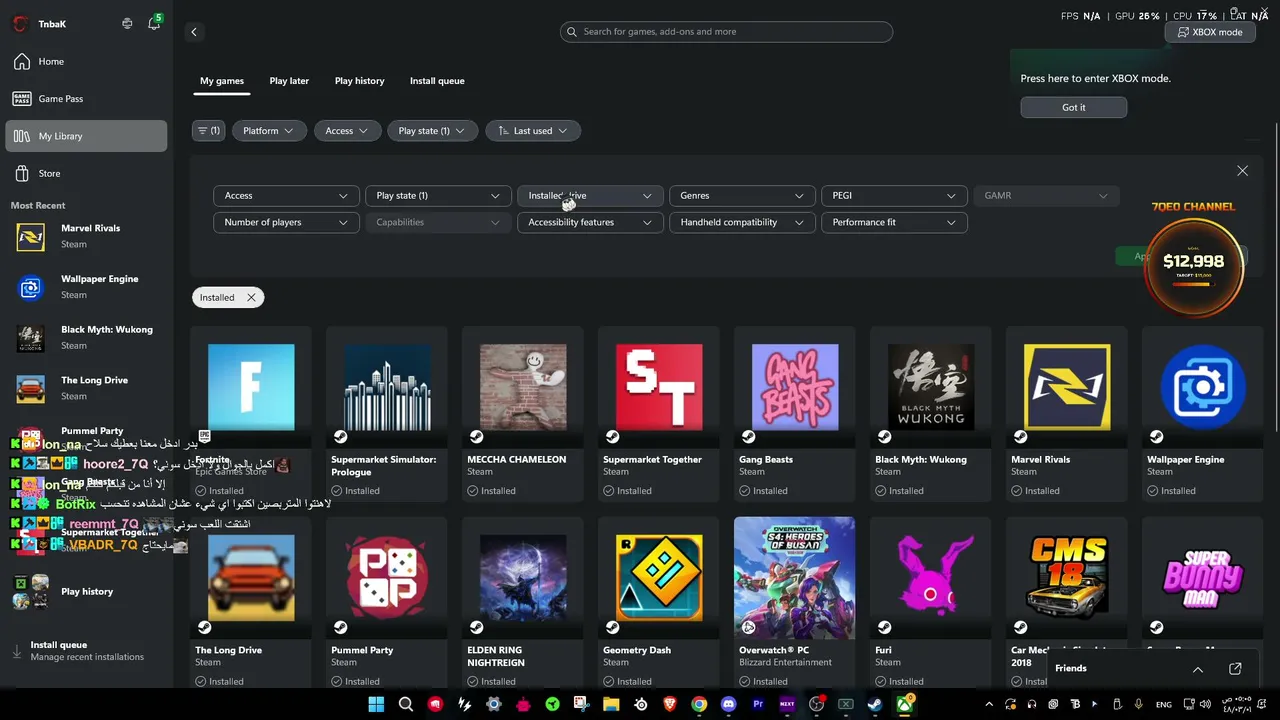
Task: Expand the Friends panel chevron
Action: pos(1197,669)
